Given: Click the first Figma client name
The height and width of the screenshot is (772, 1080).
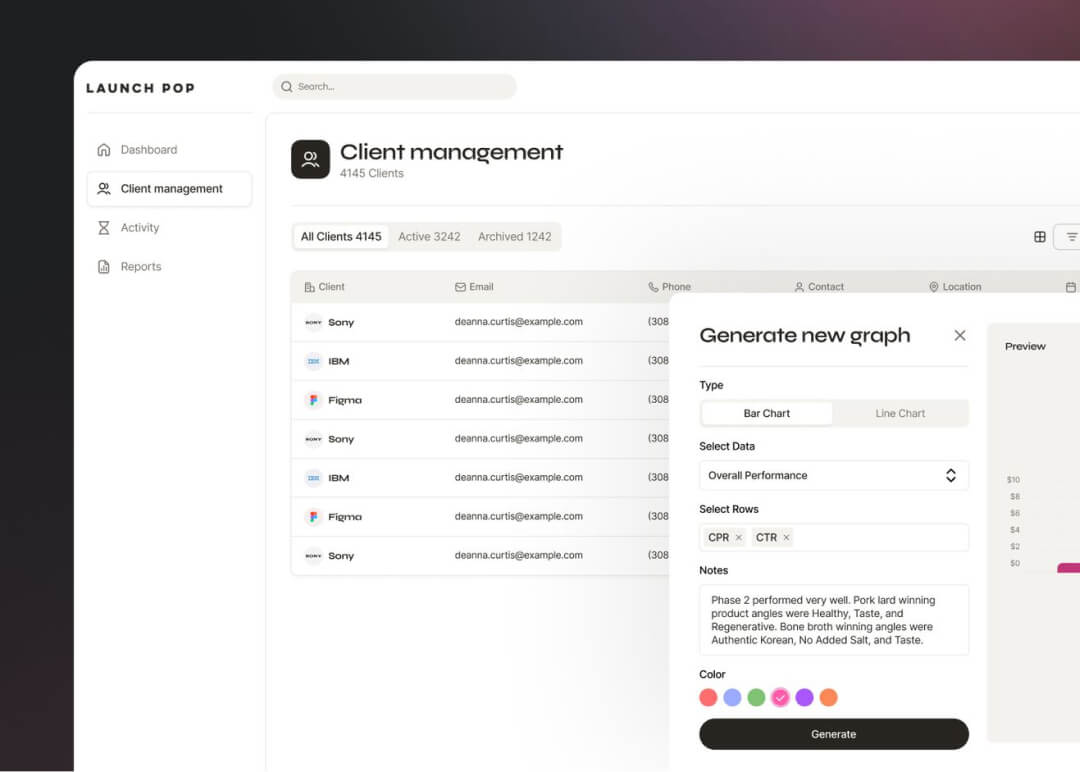Looking at the screenshot, I should tap(344, 400).
